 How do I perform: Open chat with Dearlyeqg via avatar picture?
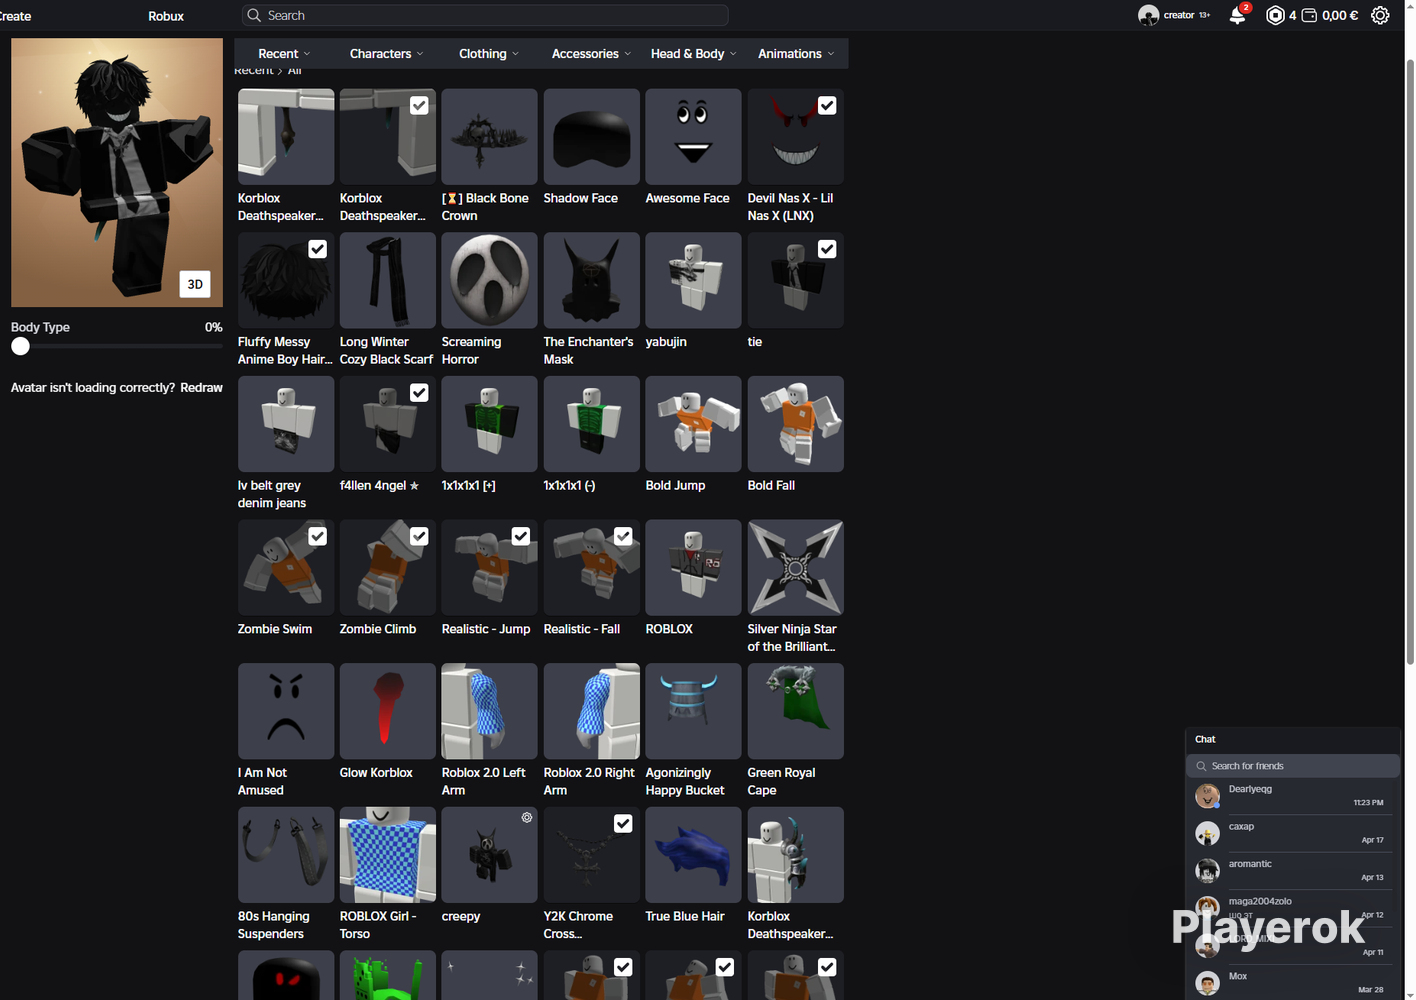(x=1207, y=796)
